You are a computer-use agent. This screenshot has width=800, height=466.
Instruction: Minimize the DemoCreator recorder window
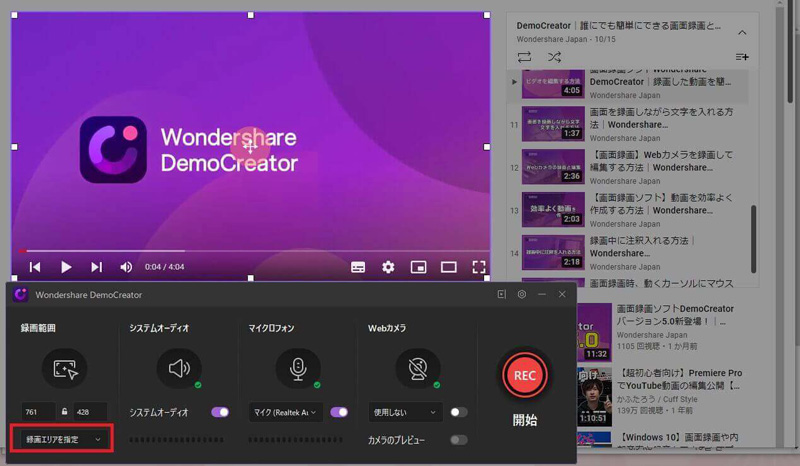[542, 294]
